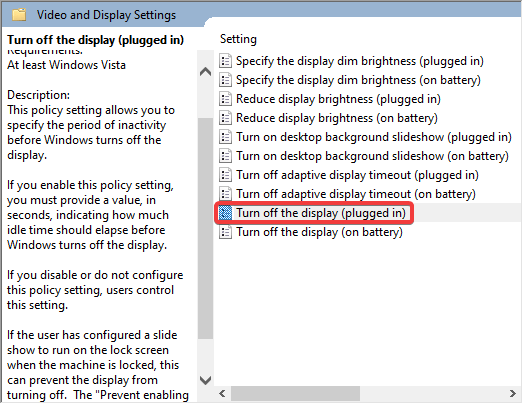This screenshot has width=523, height=404.
Task: Select Specify the display dim brightness (plugged in) text
Action: coord(360,61)
